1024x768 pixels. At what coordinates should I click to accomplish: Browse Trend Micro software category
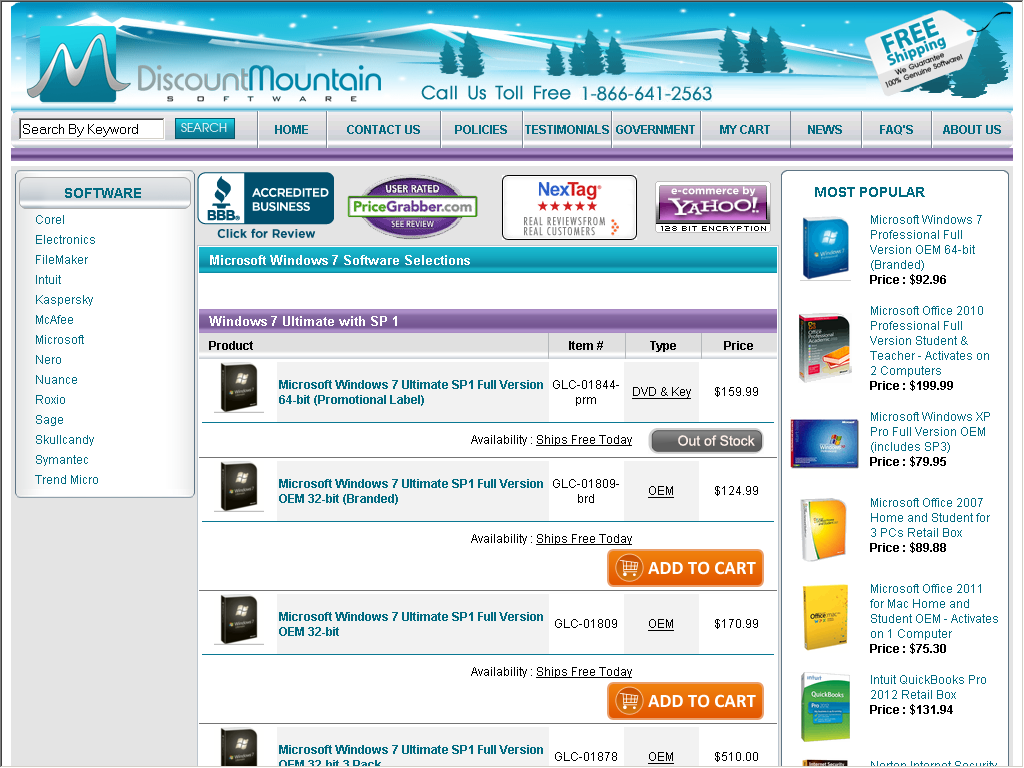(x=67, y=479)
